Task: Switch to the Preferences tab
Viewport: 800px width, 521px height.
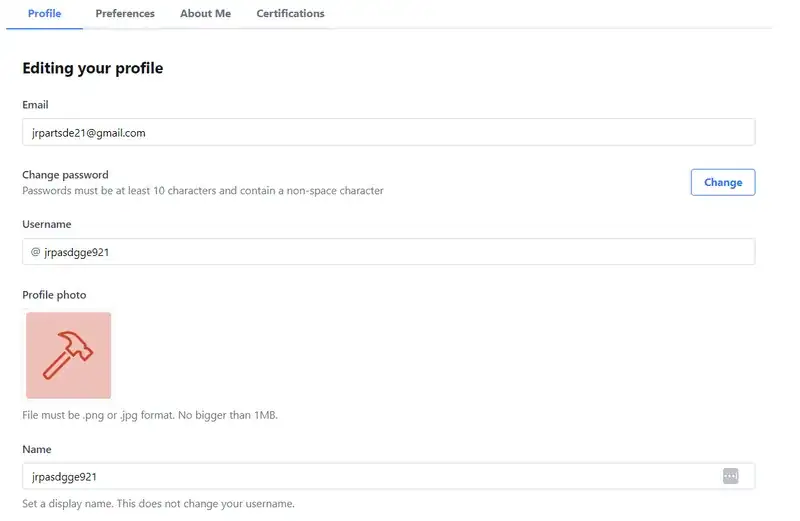Action: pyautogui.click(x=125, y=14)
